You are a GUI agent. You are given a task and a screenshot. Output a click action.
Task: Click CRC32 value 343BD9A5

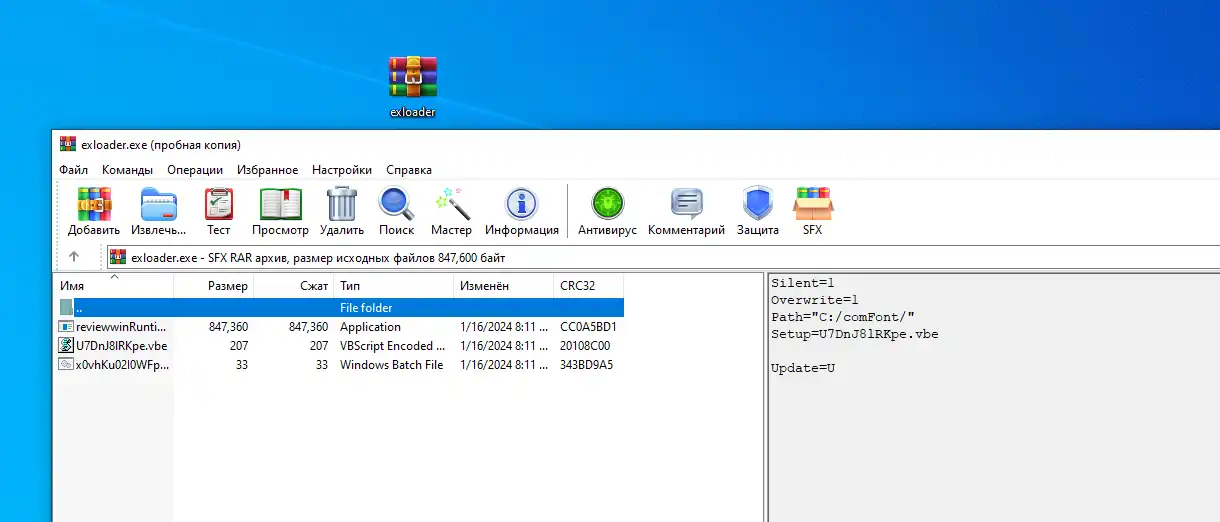click(x=586, y=365)
